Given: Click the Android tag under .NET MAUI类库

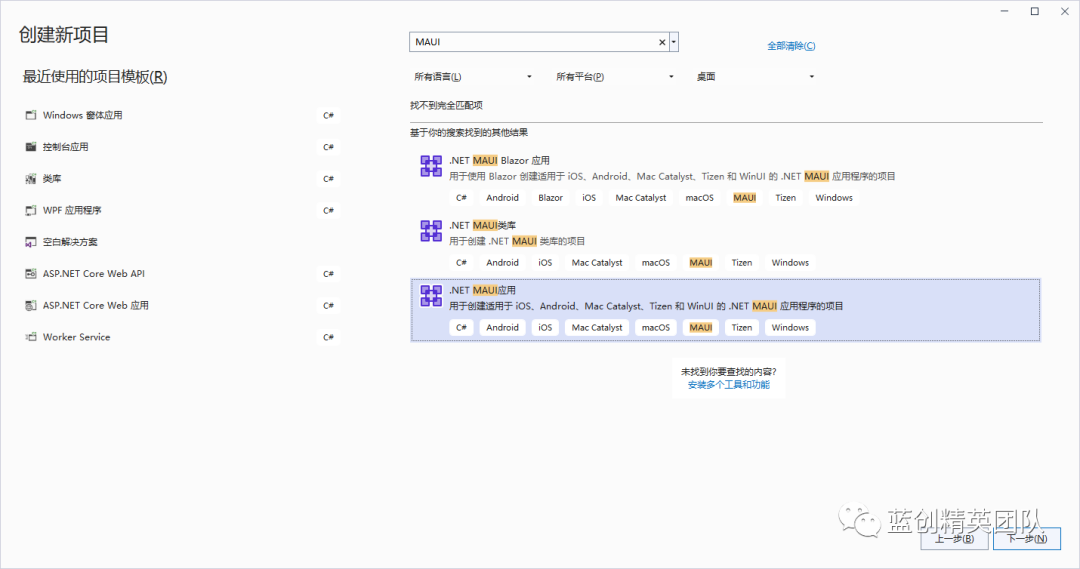Looking at the screenshot, I should click(x=502, y=262).
